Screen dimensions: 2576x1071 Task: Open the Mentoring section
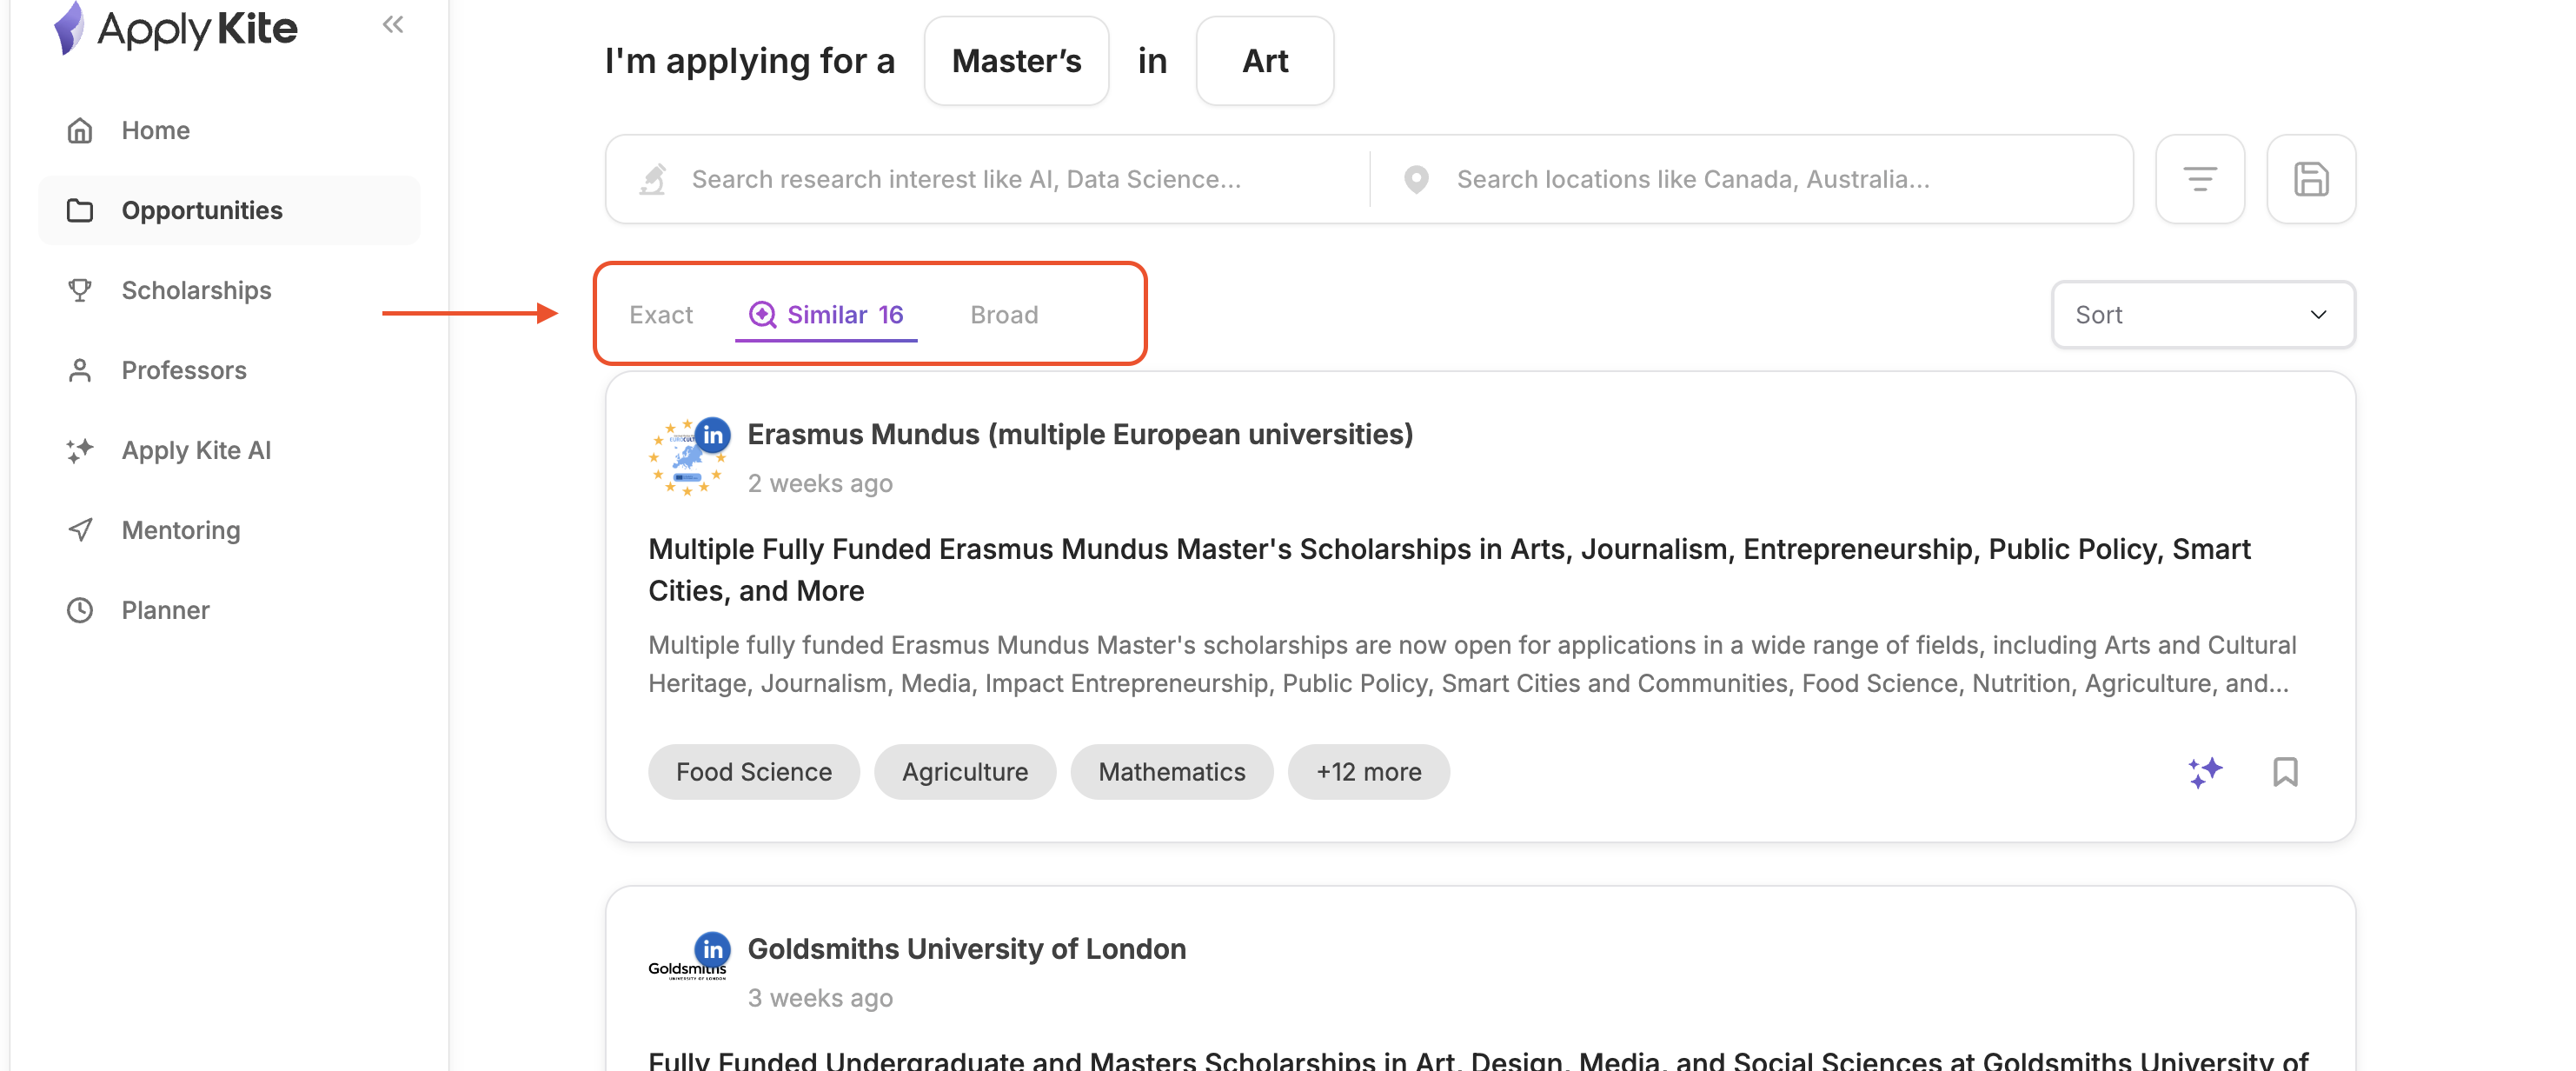(181, 530)
